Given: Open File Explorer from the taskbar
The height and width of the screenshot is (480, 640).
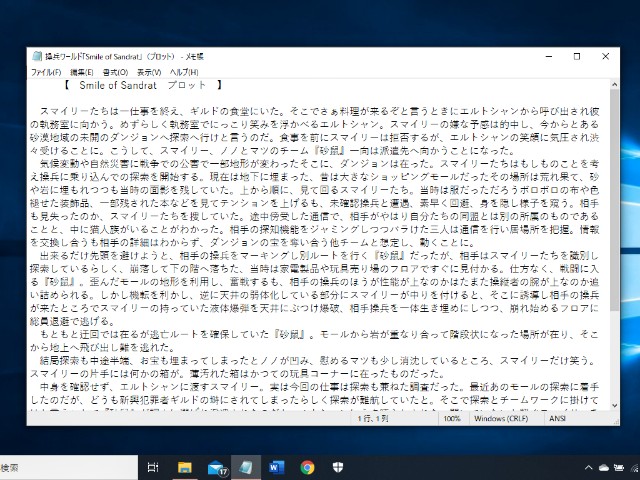Looking at the screenshot, I should click(x=184, y=467).
